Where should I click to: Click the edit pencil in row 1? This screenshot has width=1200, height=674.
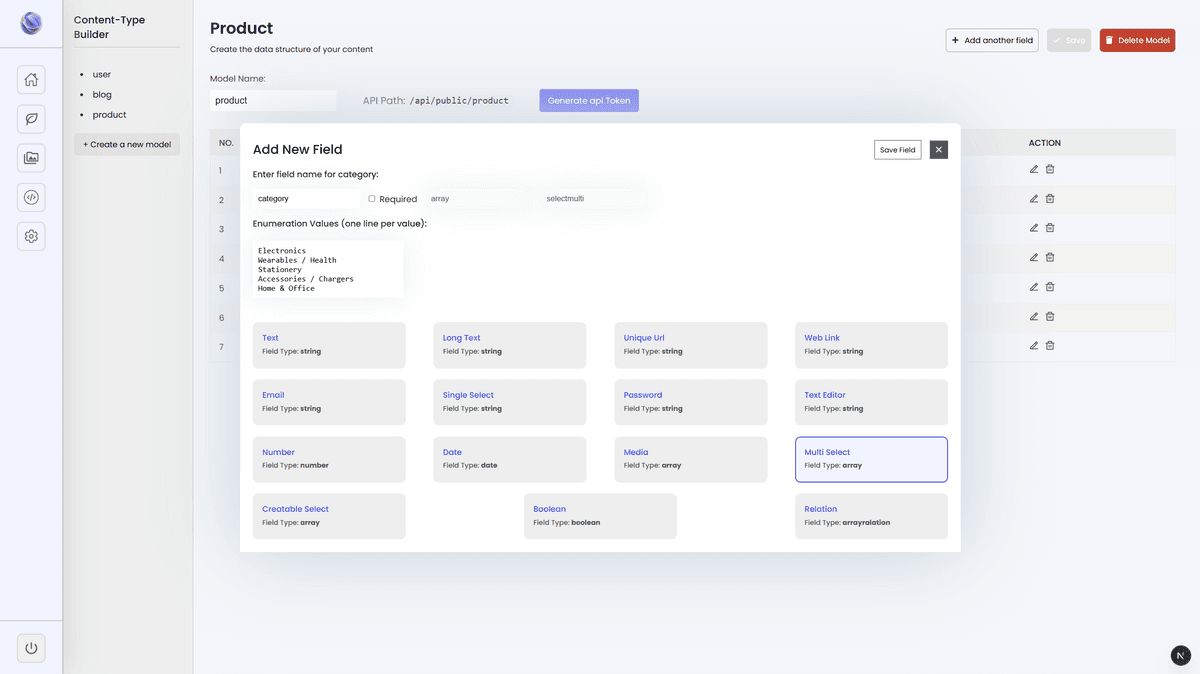(x=1034, y=169)
